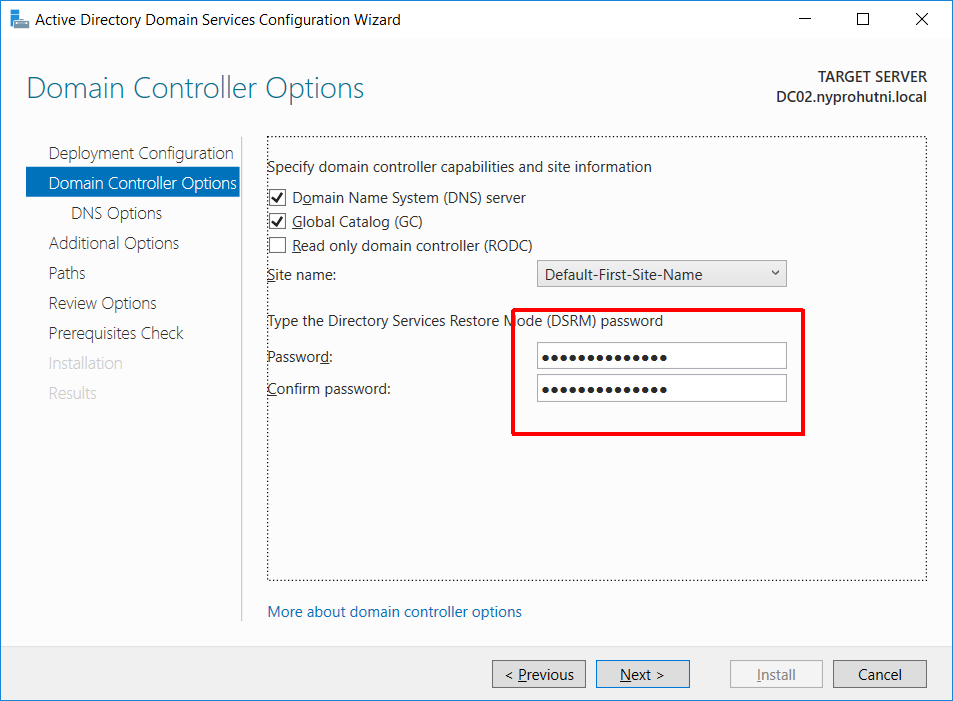Close the wizard window
Screen dimensions: 953x701
[921, 19]
